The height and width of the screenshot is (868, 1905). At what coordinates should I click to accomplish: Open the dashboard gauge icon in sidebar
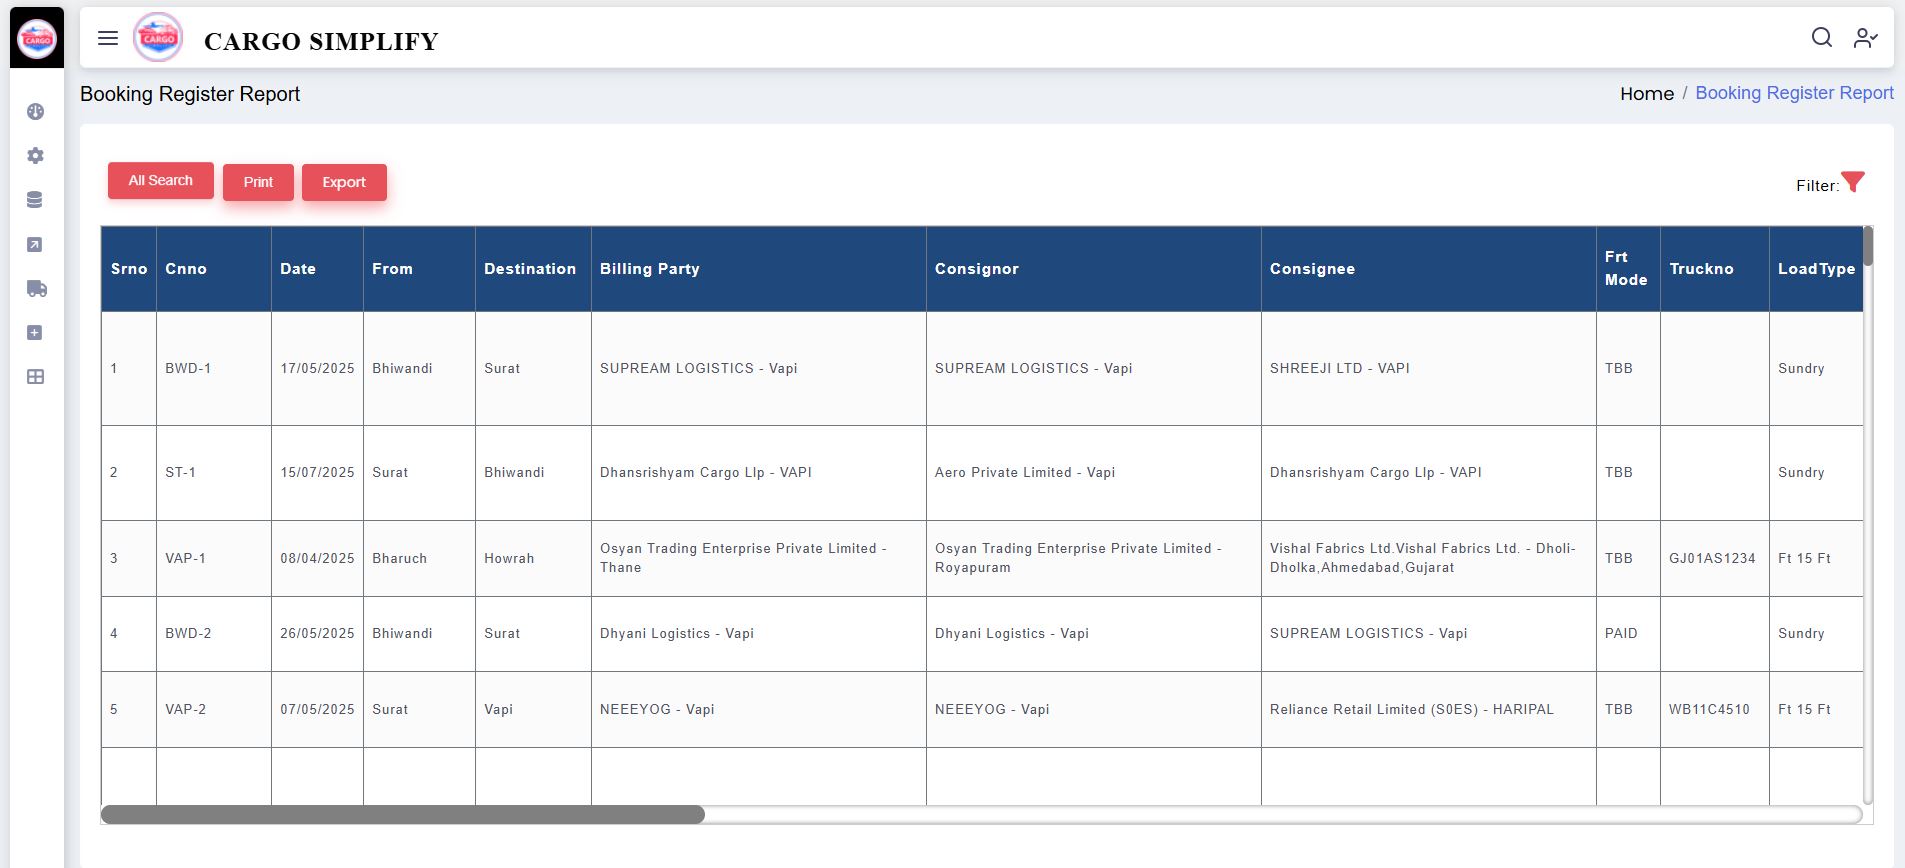point(36,112)
